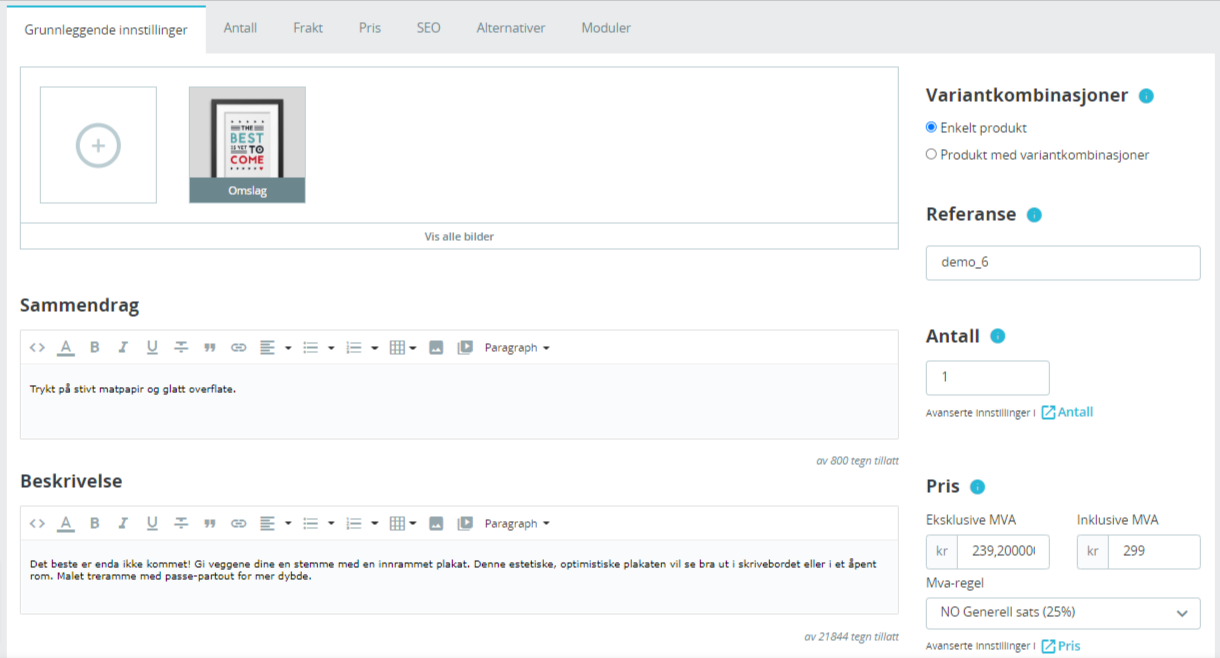This screenshot has width=1220, height=658.
Task: Toggle bold in Beskrivelse editor
Action: pos(95,524)
